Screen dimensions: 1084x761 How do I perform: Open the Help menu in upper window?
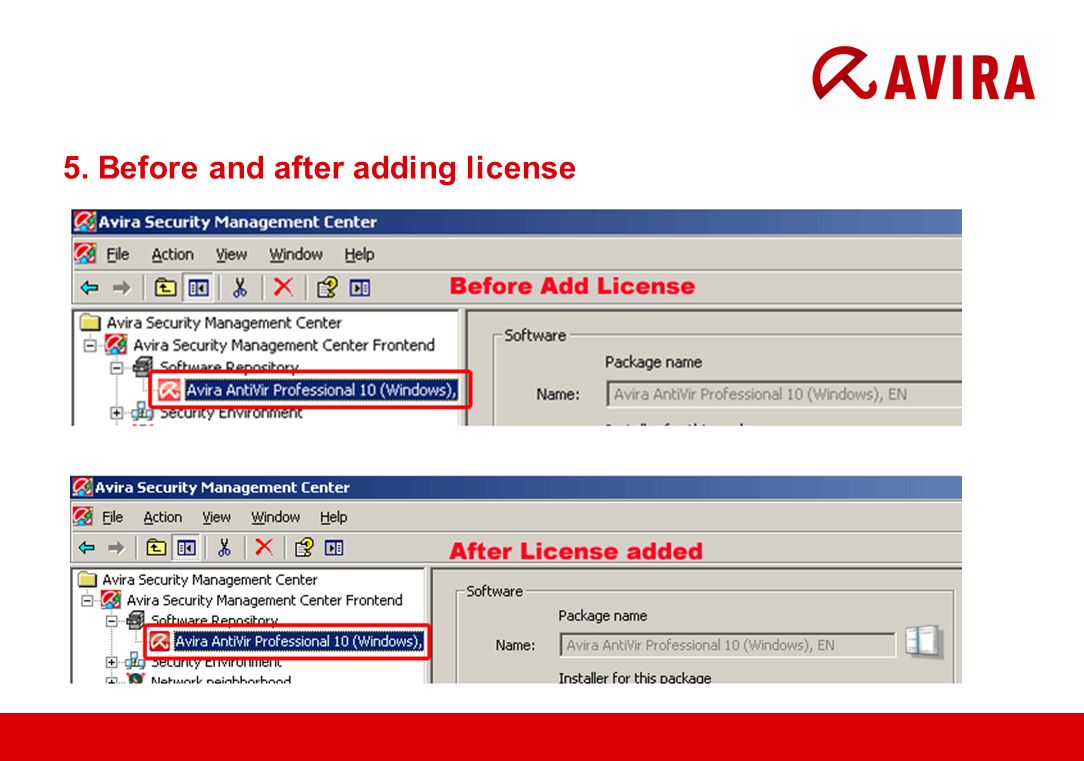coord(359,254)
